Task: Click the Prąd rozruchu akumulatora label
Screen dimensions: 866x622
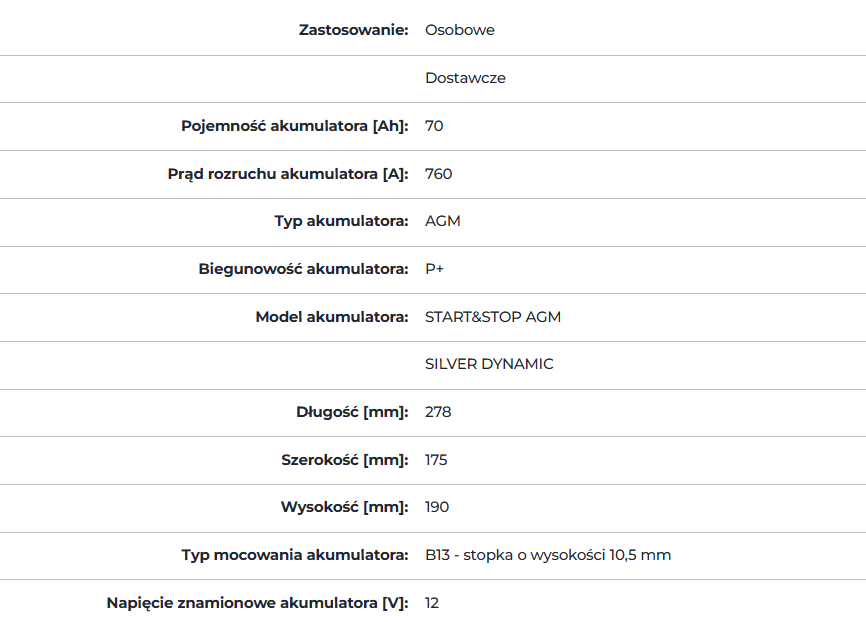Action: [288, 174]
